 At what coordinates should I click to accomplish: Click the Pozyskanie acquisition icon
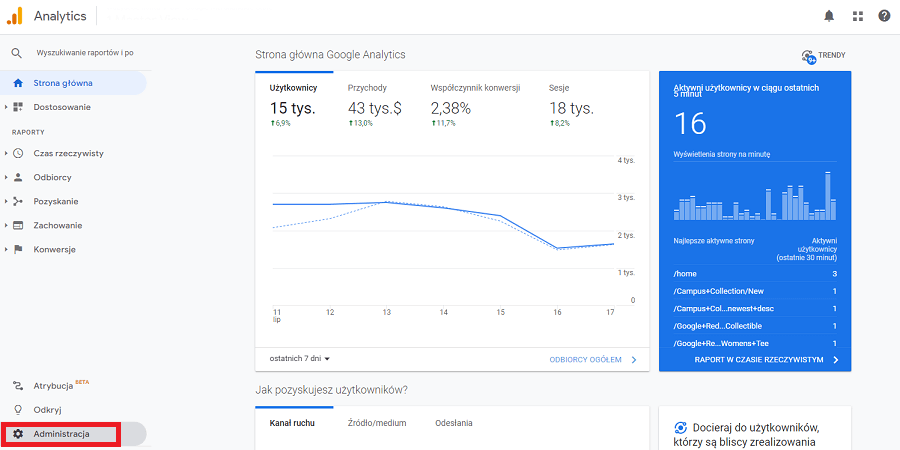(18, 201)
